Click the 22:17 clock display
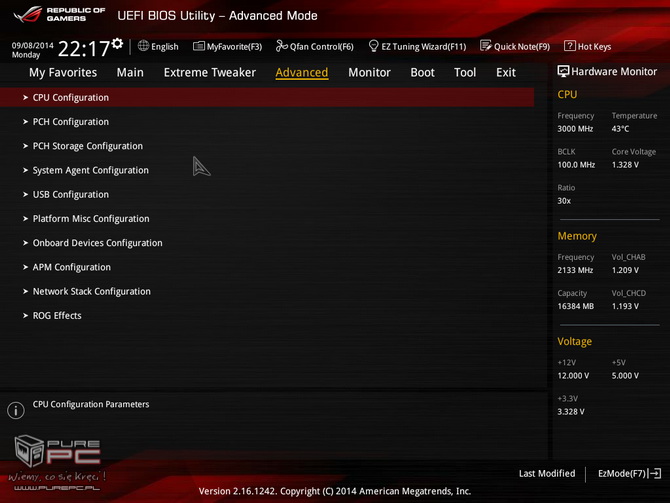The image size is (670, 503). pos(84,49)
